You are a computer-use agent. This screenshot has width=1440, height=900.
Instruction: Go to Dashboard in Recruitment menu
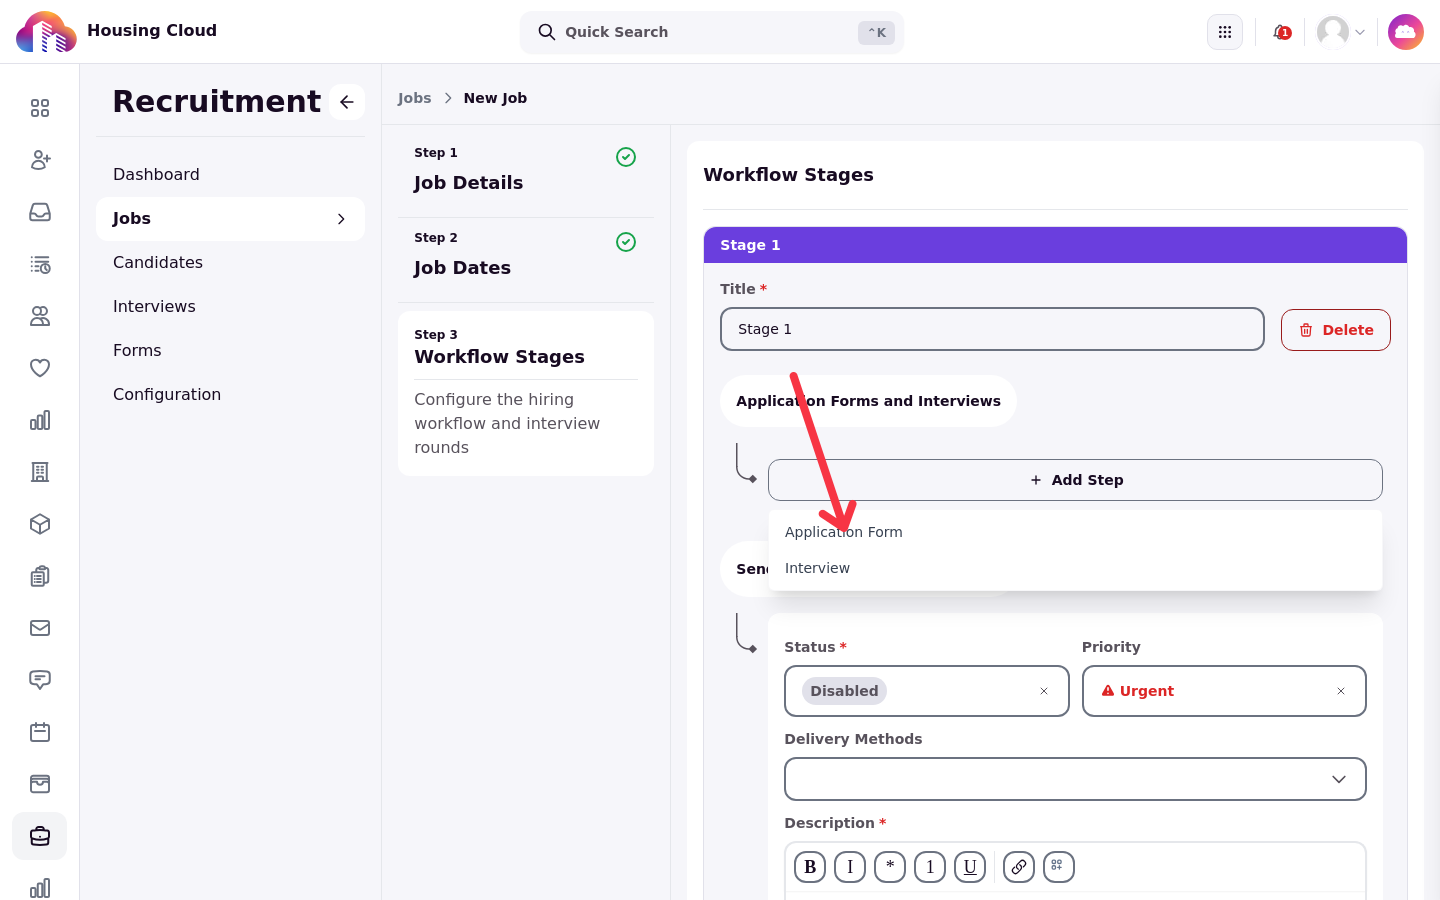point(230,175)
